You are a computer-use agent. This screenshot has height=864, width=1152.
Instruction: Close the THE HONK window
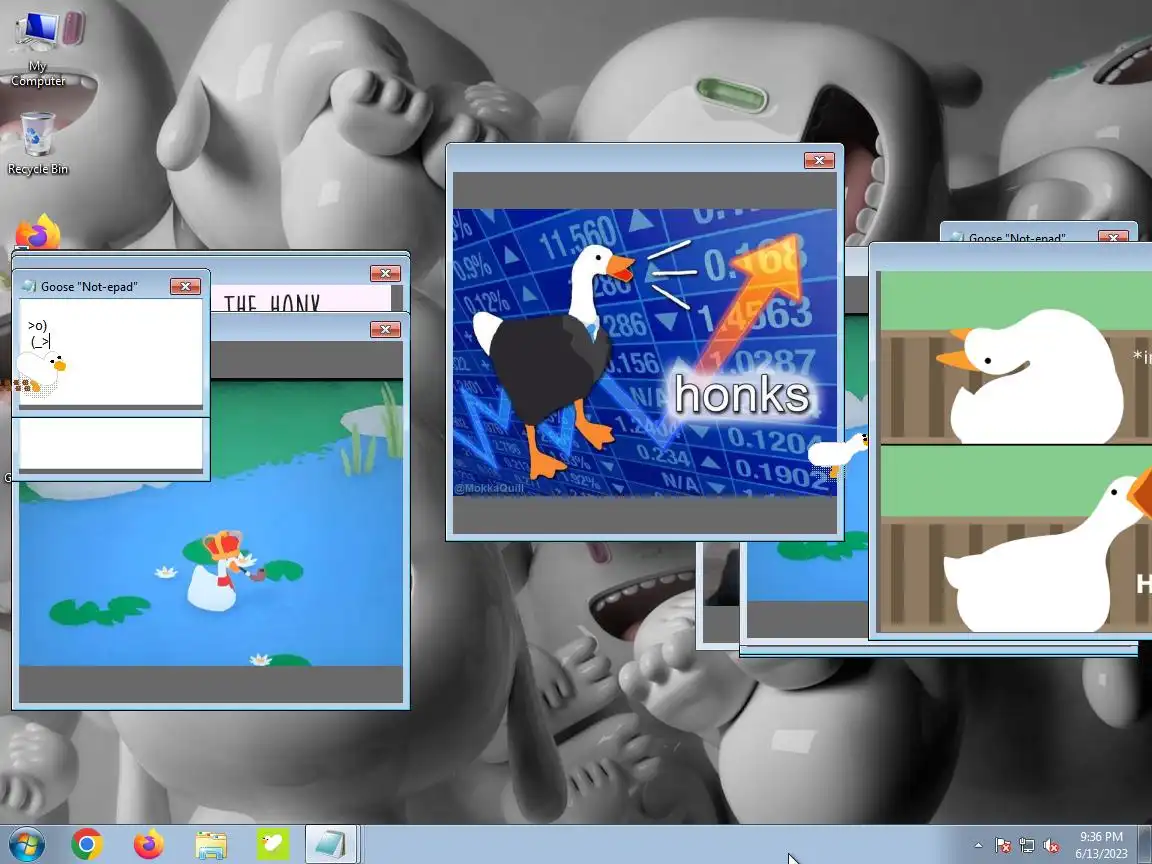385,273
